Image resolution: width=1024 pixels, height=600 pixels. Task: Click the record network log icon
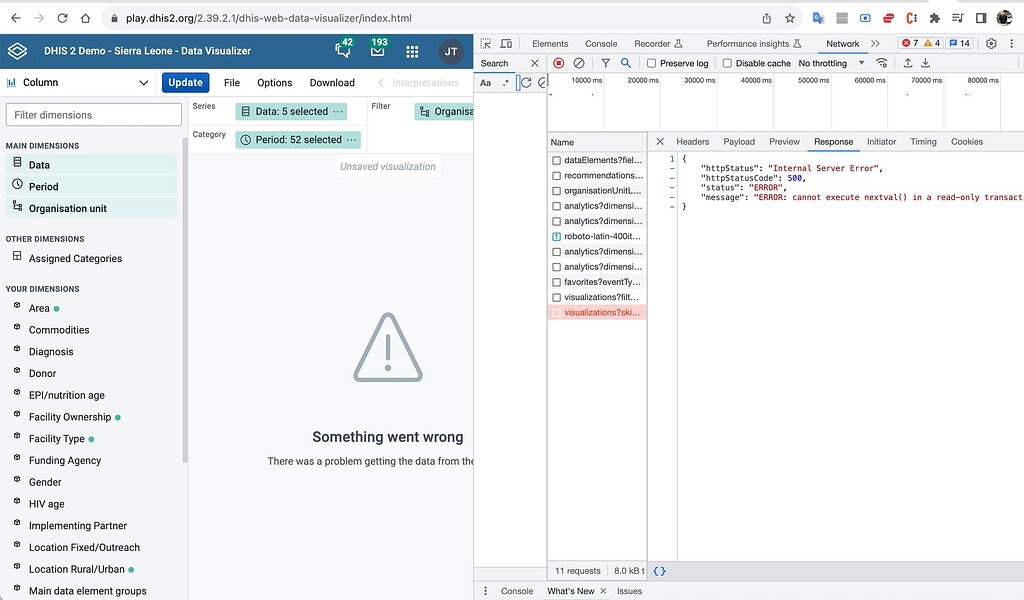559,62
